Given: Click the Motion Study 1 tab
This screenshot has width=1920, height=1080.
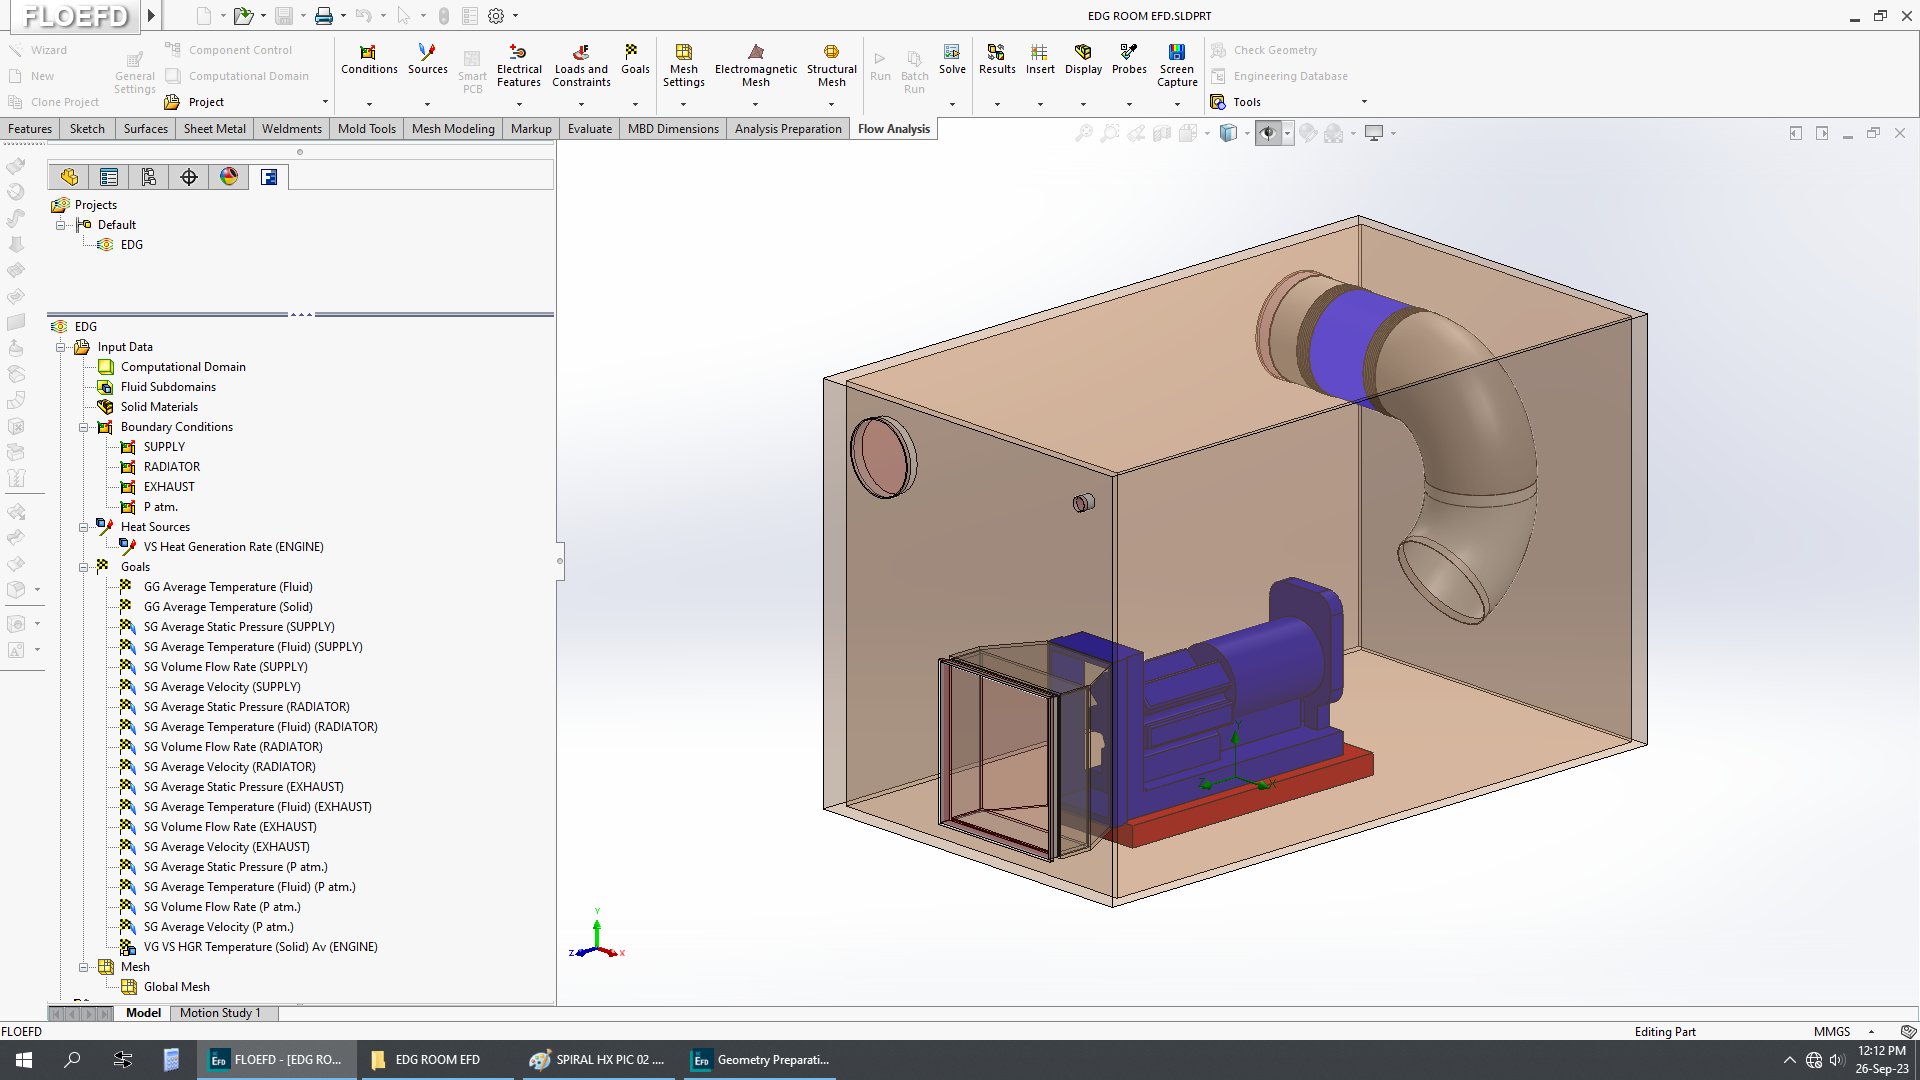Looking at the screenshot, I should click(x=222, y=1013).
